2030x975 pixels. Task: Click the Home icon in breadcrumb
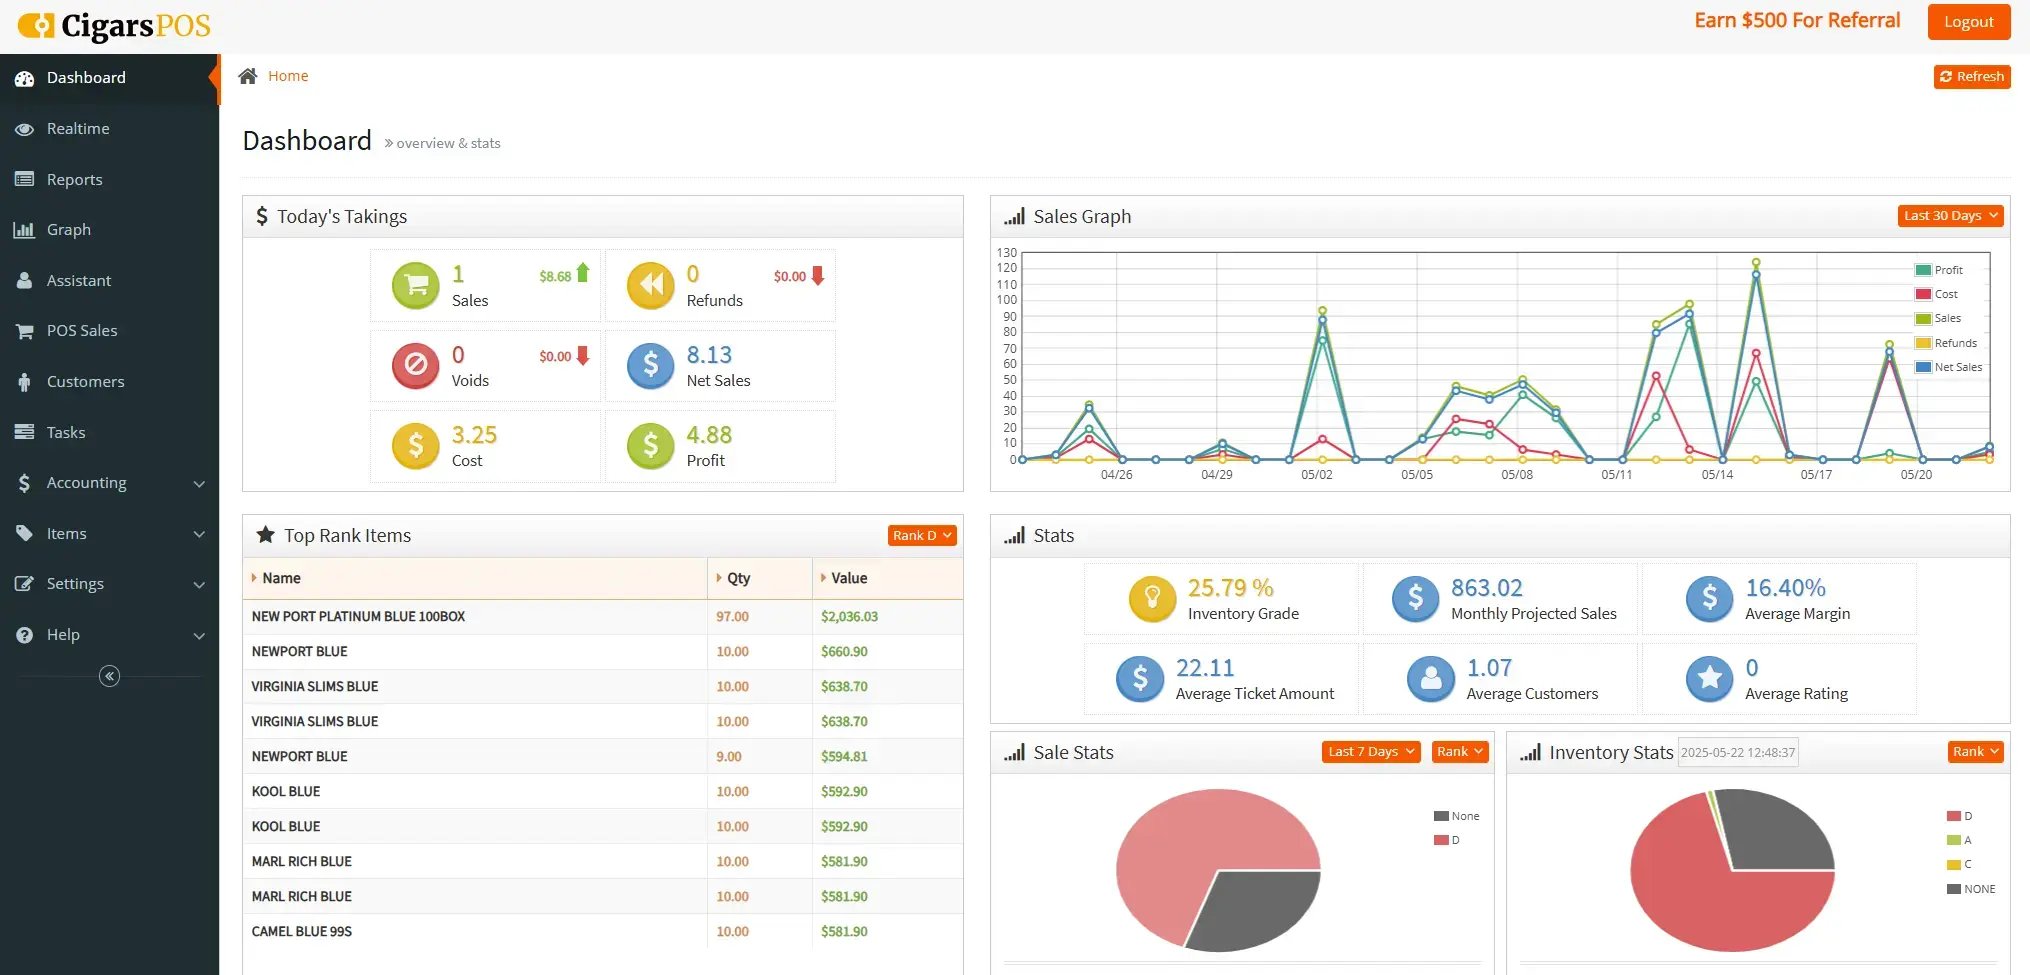pyautogui.click(x=248, y=76)
